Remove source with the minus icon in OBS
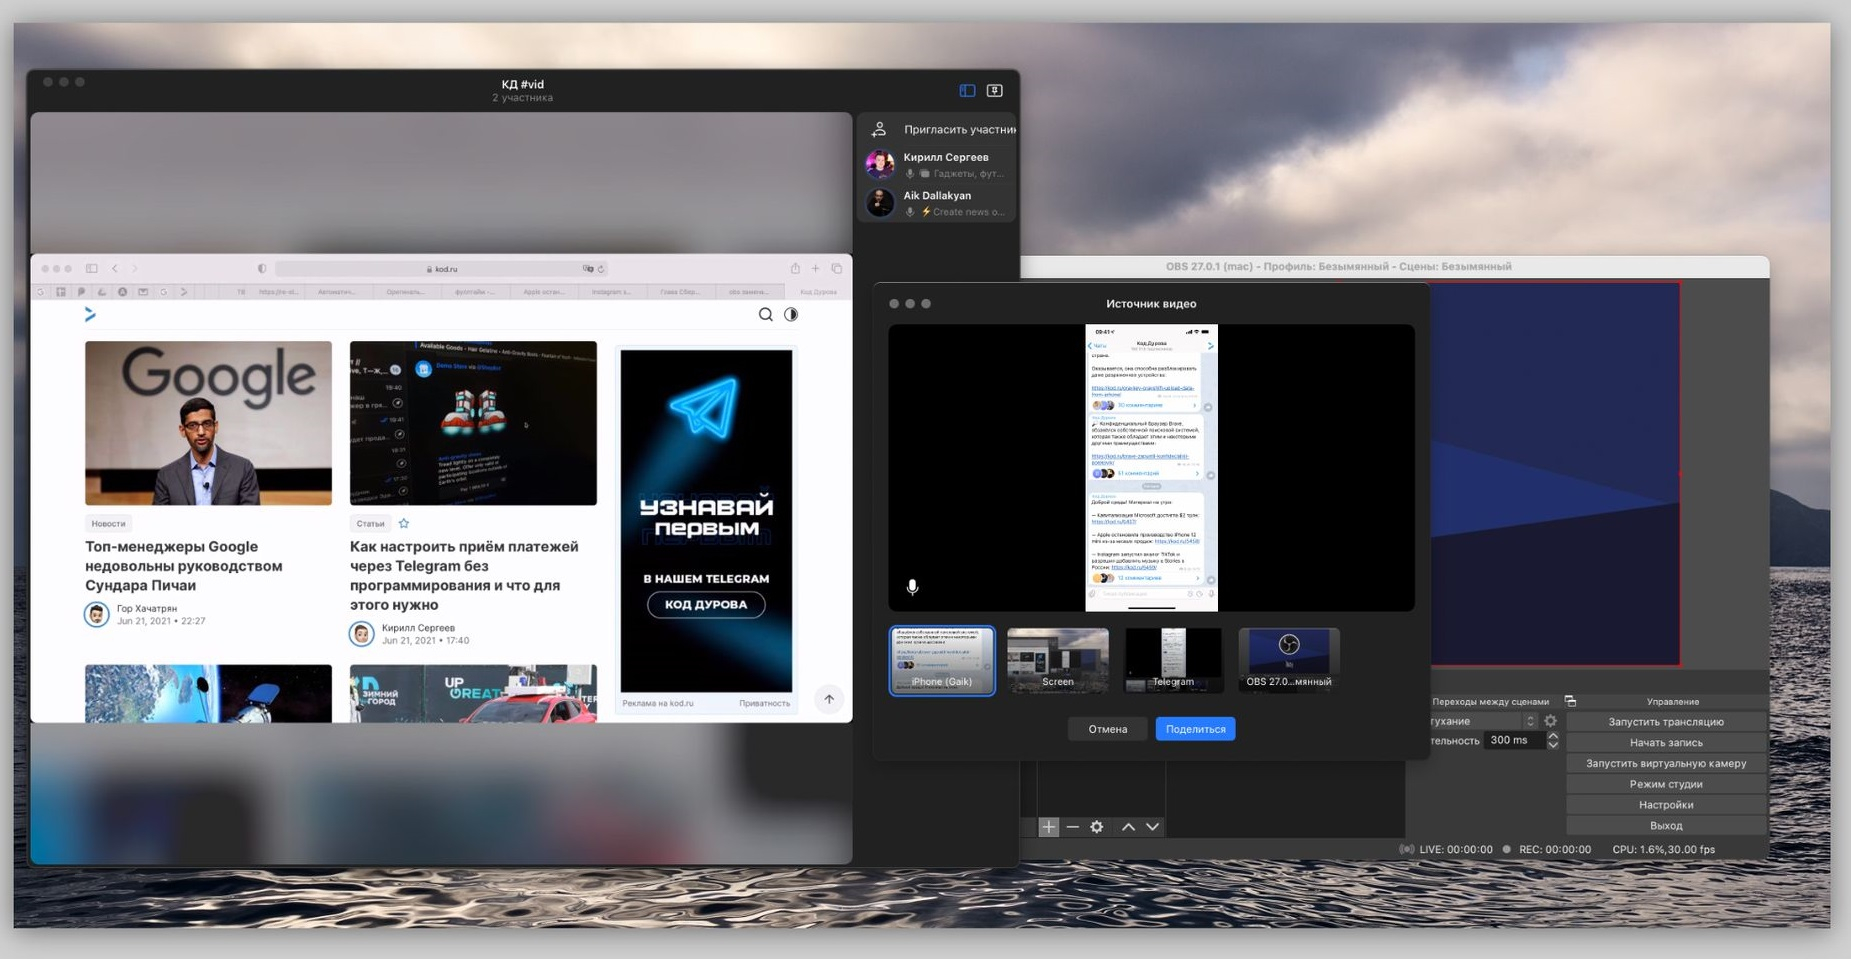Screen dimensions: 1851x959 pyautogui.click(x=1073, y=827)
